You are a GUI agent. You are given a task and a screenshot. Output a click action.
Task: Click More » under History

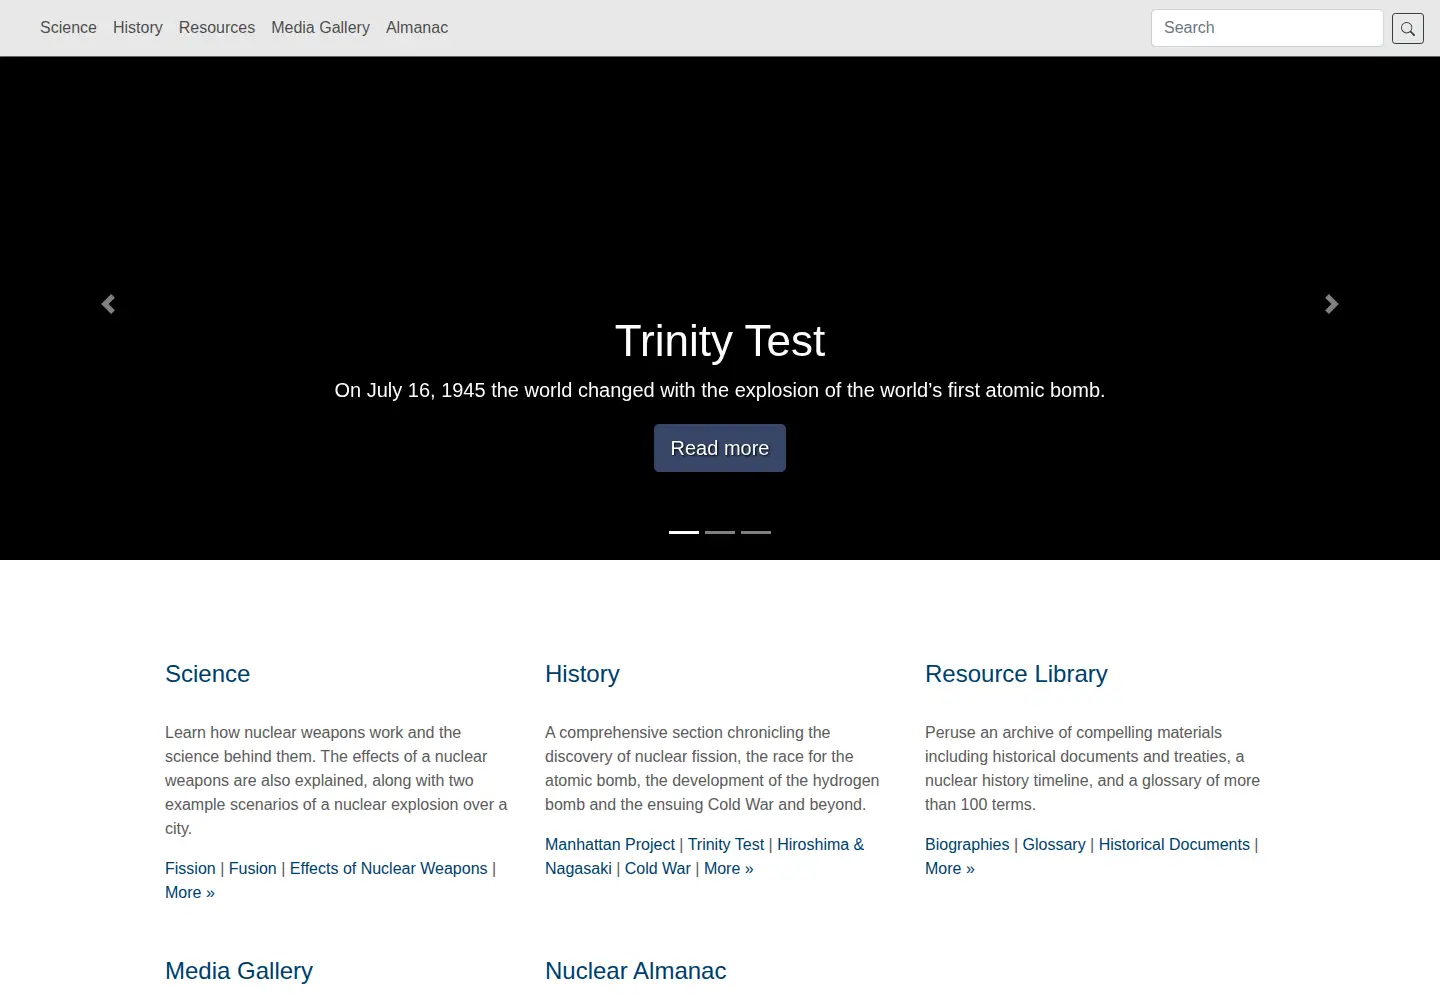tap(729, 869)
